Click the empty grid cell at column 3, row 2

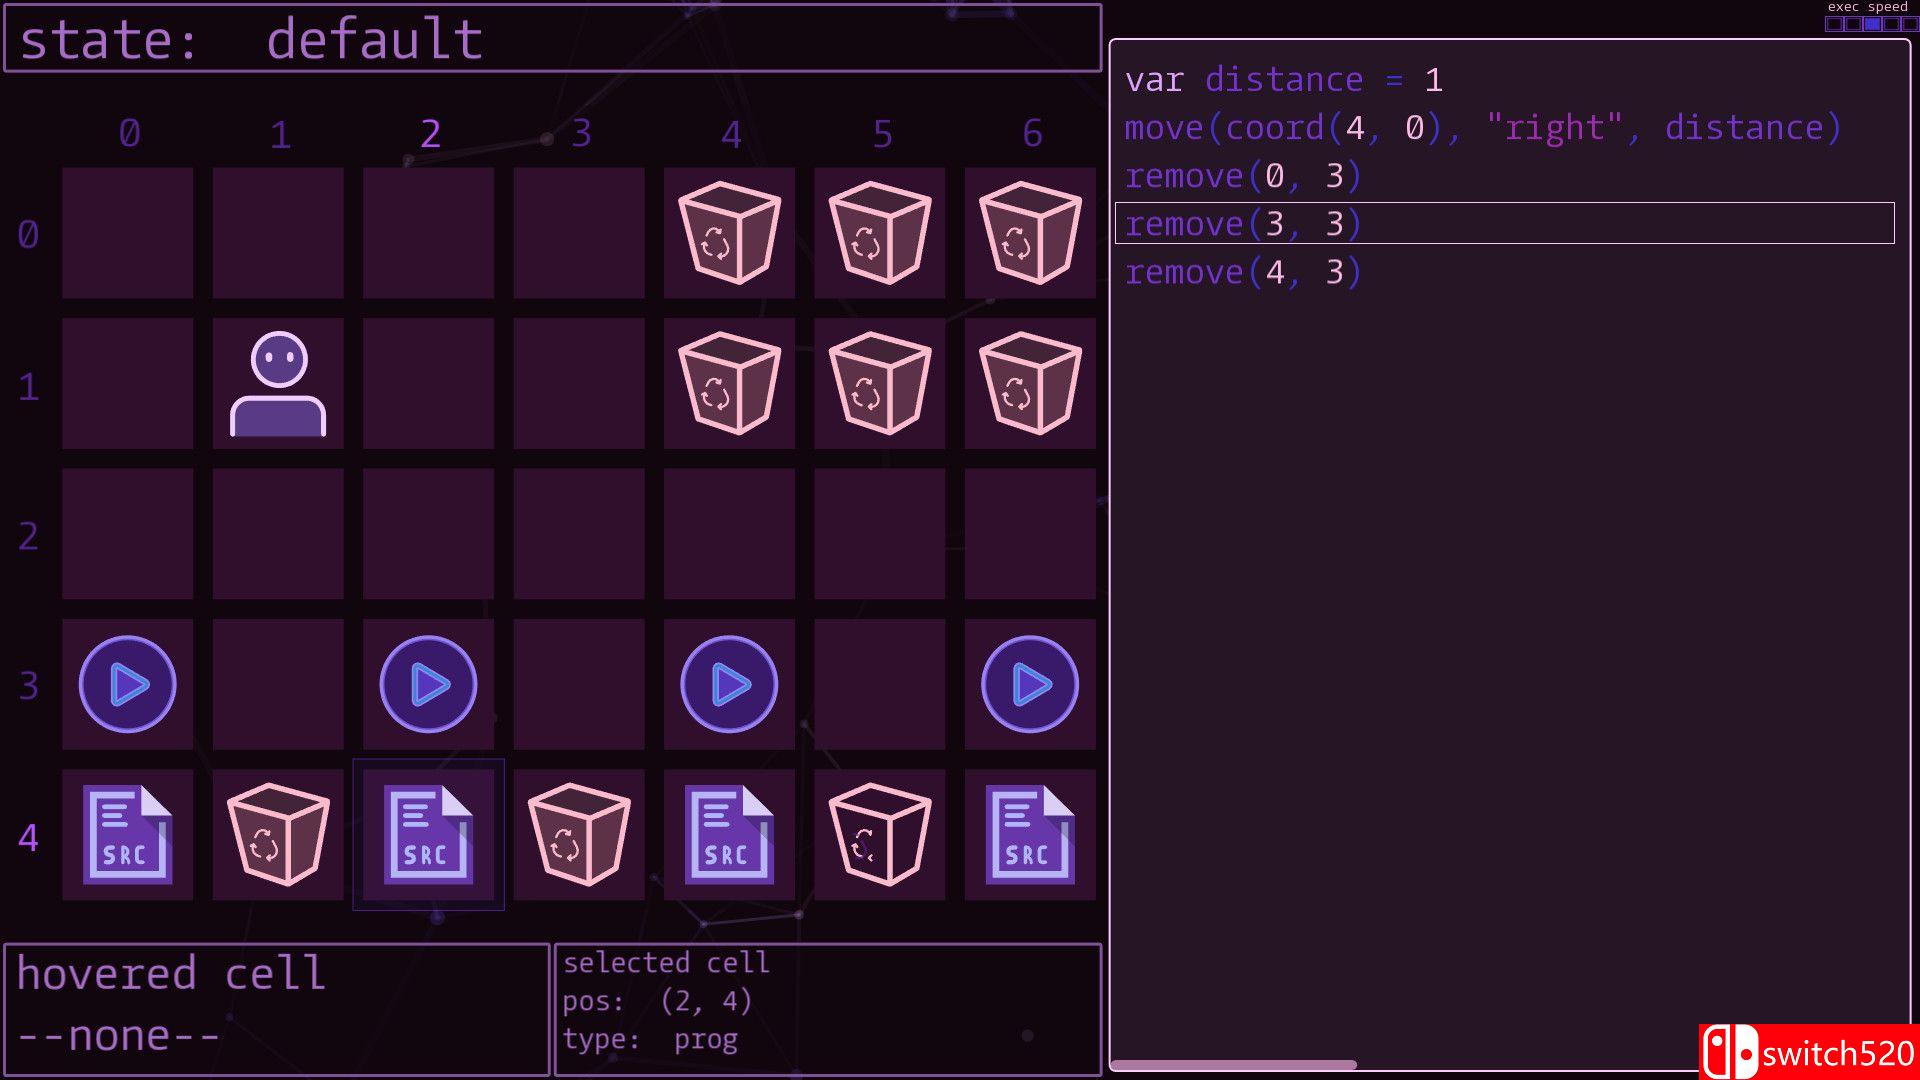pos(579,534)
